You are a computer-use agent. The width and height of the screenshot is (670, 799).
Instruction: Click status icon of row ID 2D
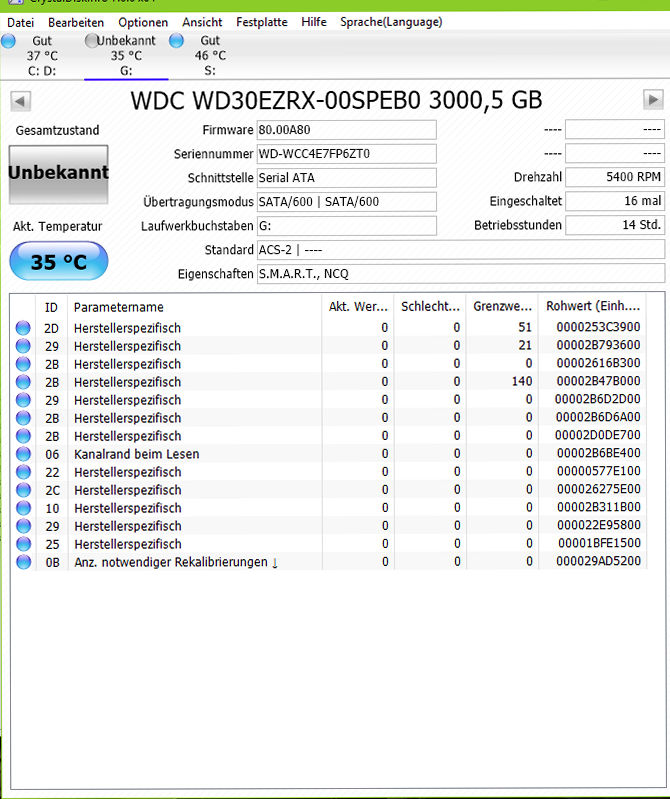pos(23,328)
